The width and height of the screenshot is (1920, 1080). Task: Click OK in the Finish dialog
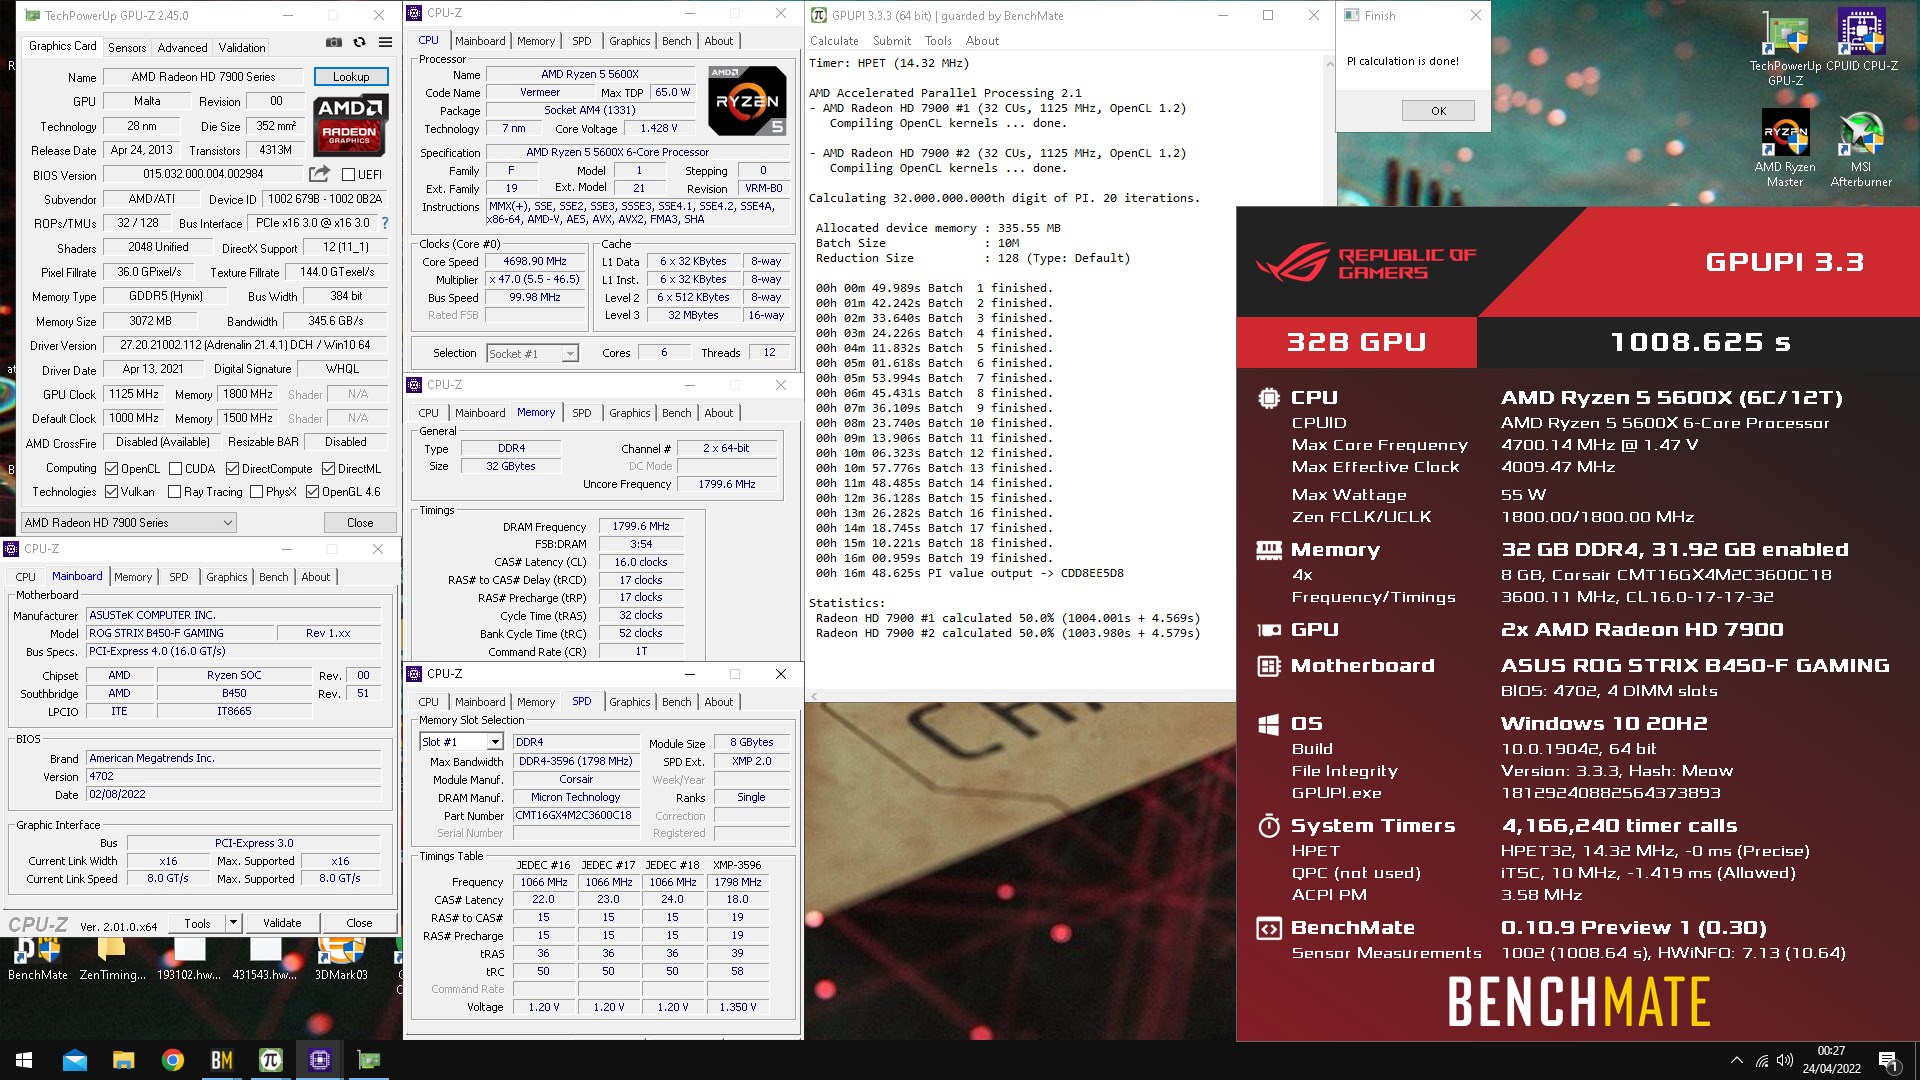(x=1438, y=110)
